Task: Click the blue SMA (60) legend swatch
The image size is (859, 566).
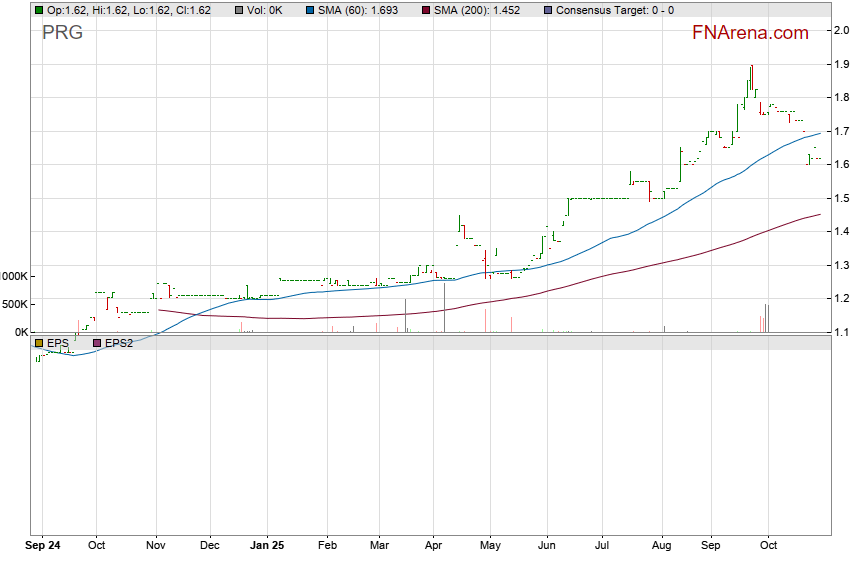Action: click(x=310, y=10)
